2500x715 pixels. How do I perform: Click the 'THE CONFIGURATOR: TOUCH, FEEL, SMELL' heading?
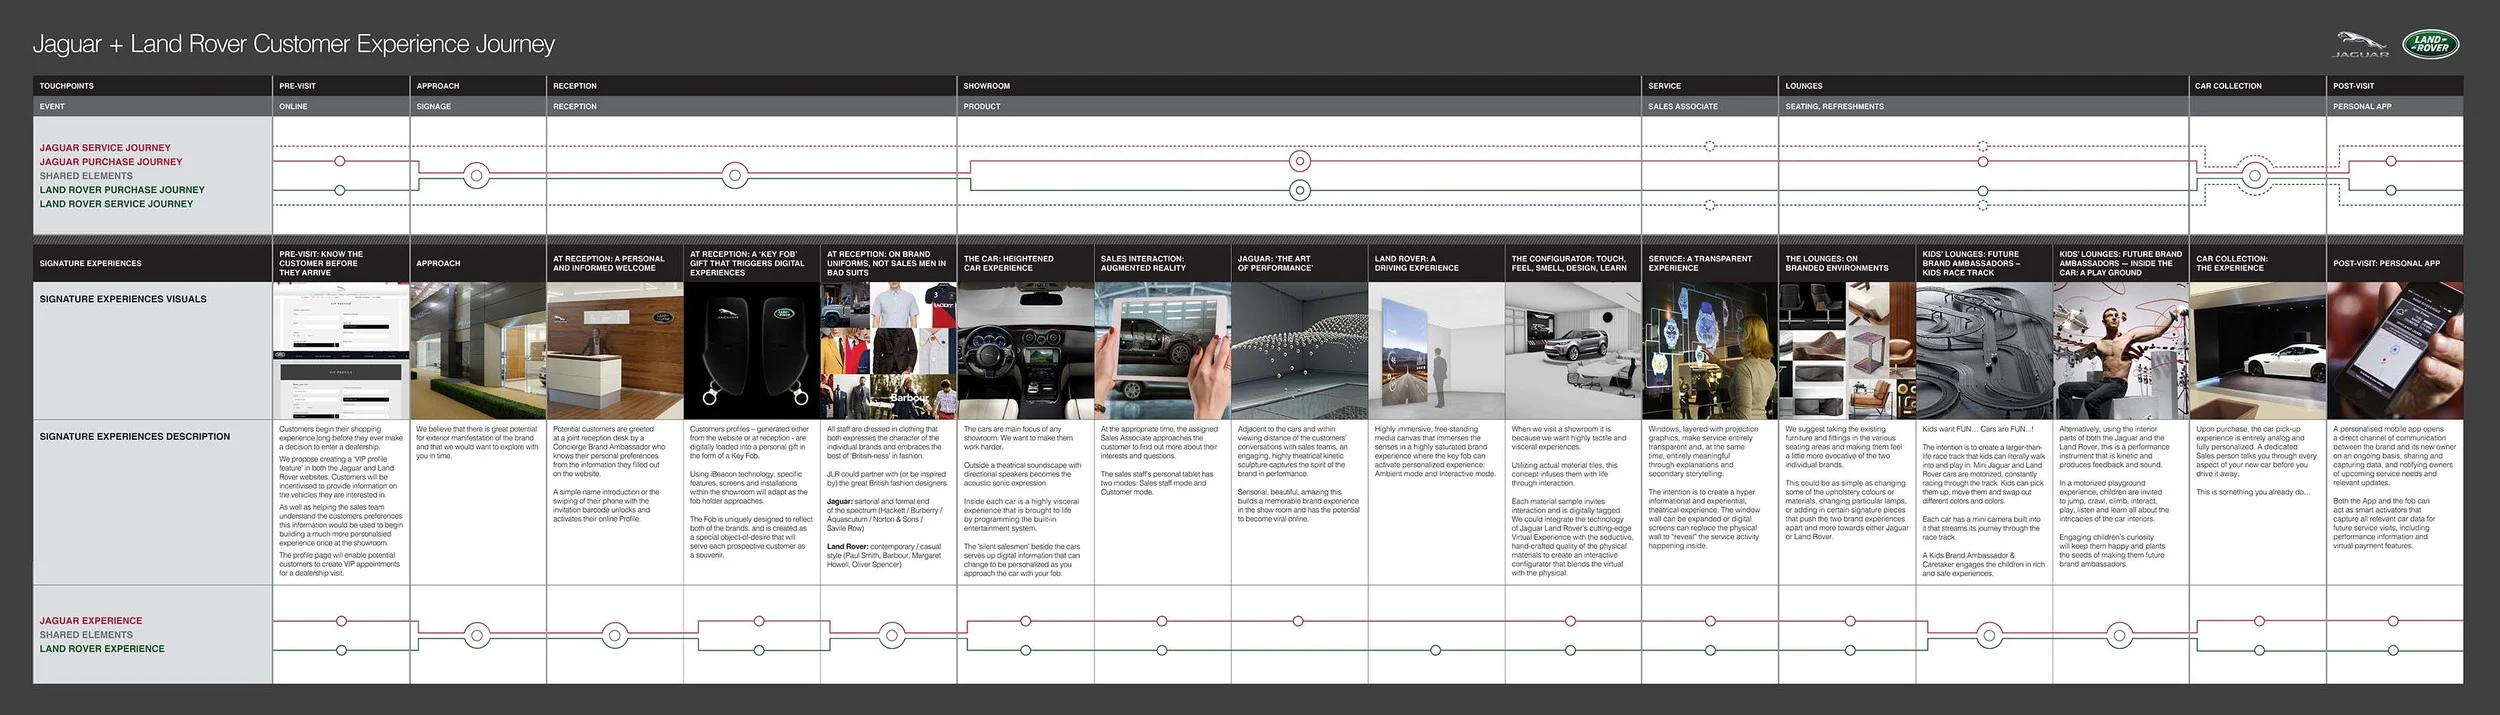[x=1569, y=263]
